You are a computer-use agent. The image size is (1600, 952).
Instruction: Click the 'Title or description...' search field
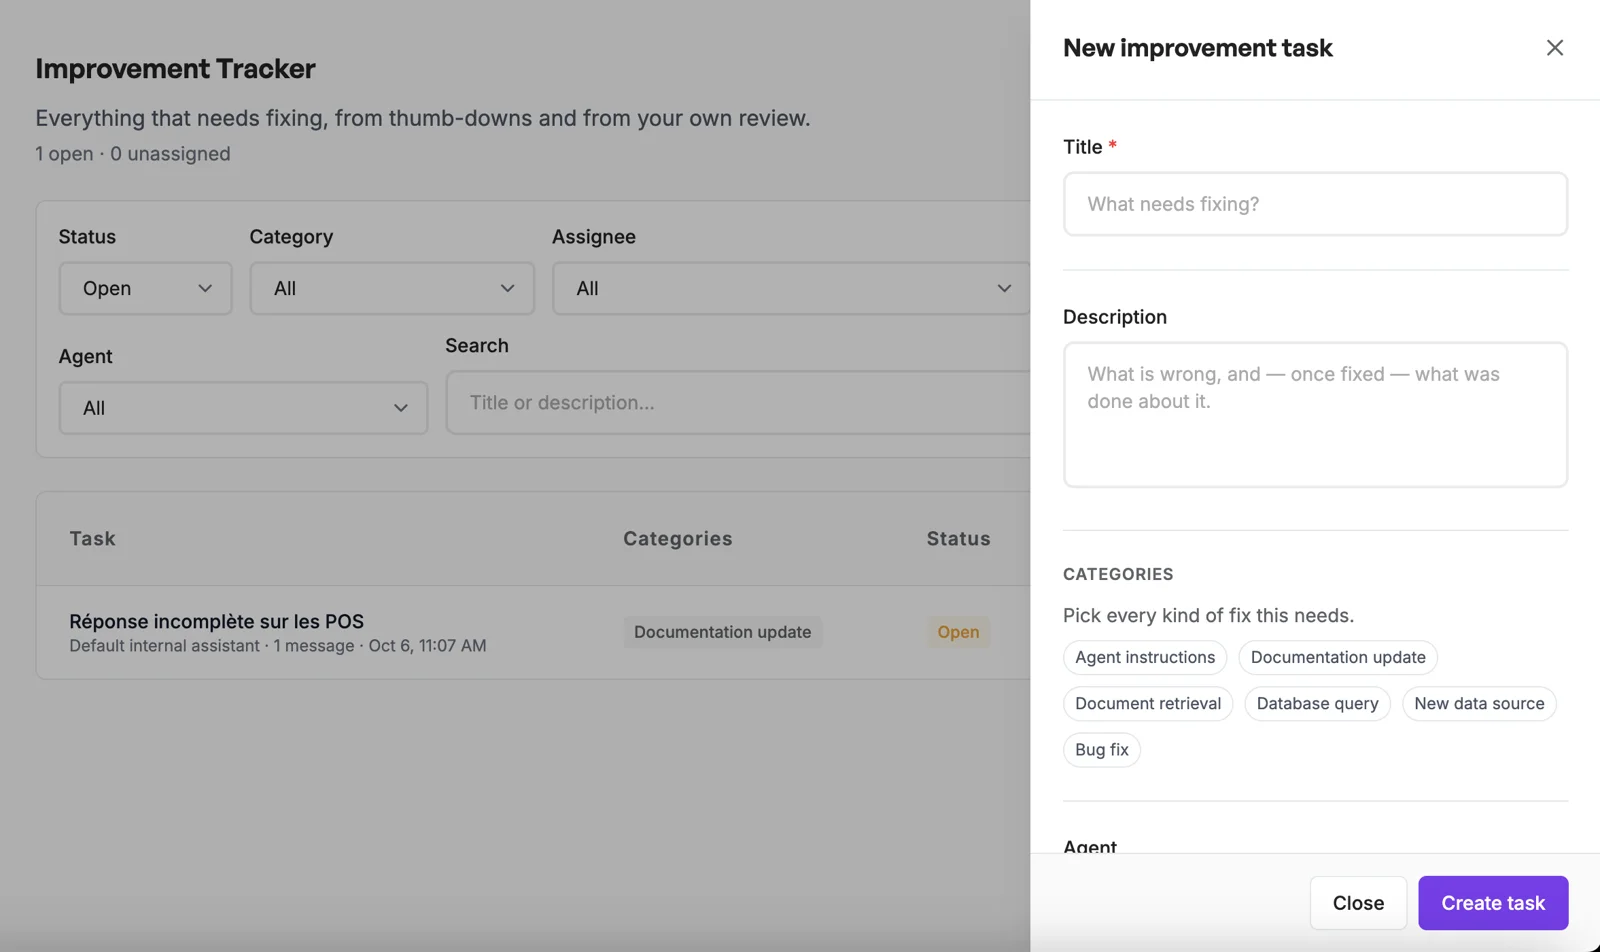click(739, 402)
